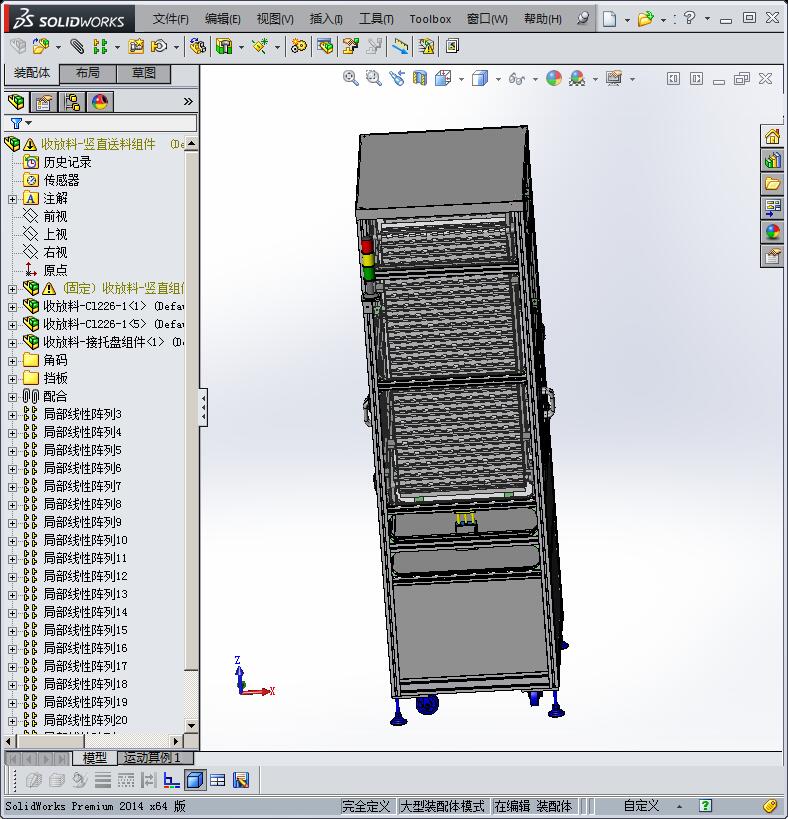Expand the 配合 mates node
This screenshot has width=788, height=819.
pos(13,397)
